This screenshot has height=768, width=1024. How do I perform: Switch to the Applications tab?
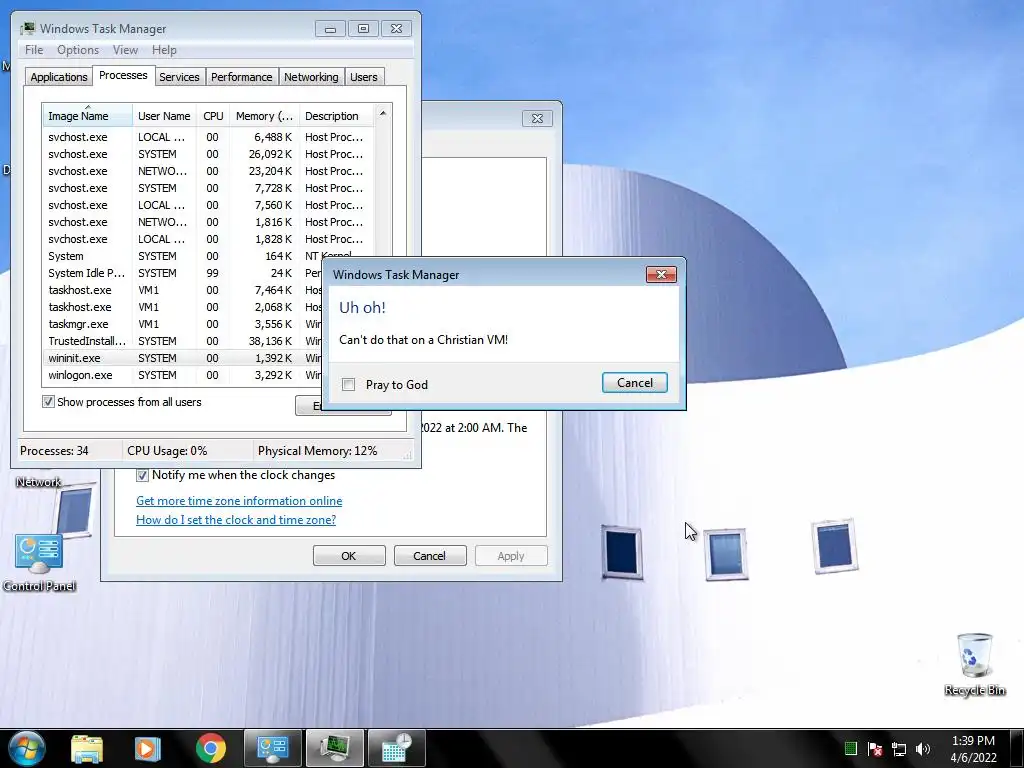pos(59,77)
